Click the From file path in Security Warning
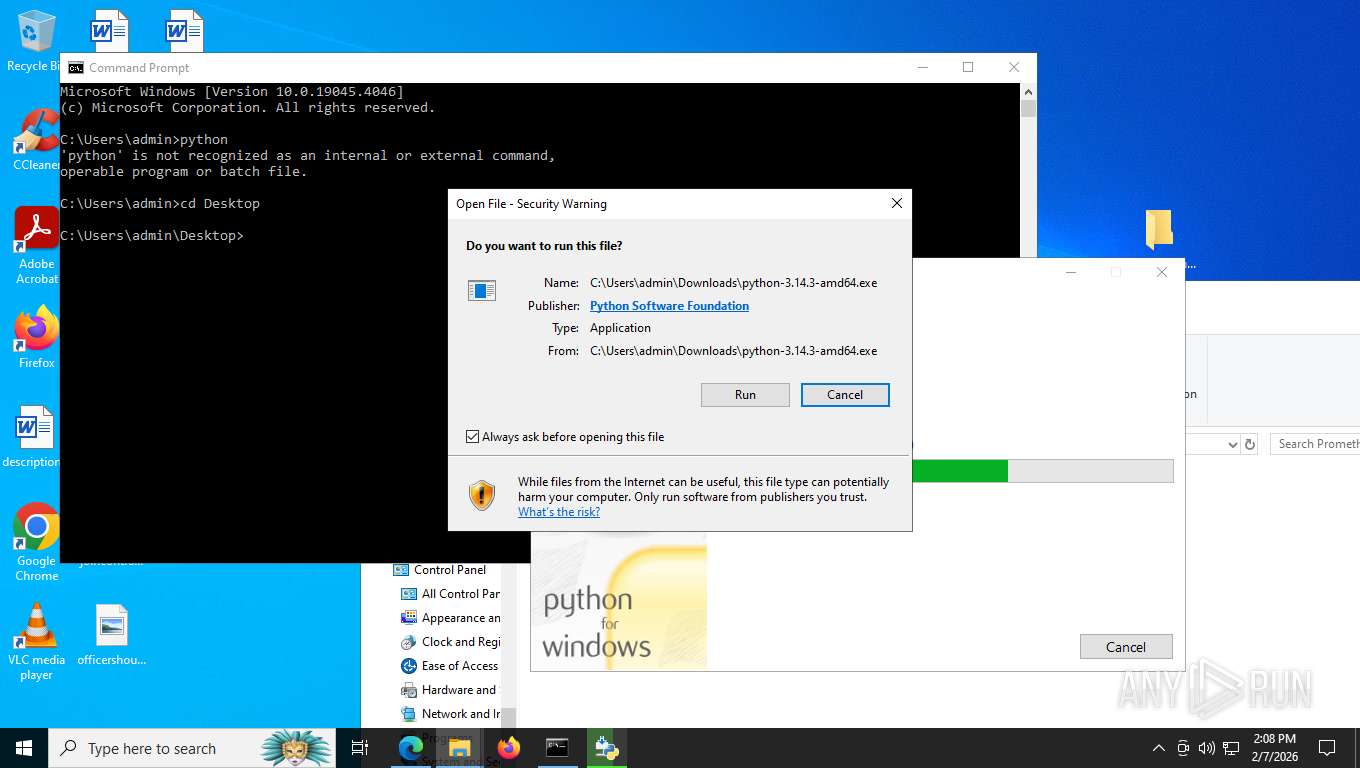This screenshot has height=768, width=1360. pos(733,351)
